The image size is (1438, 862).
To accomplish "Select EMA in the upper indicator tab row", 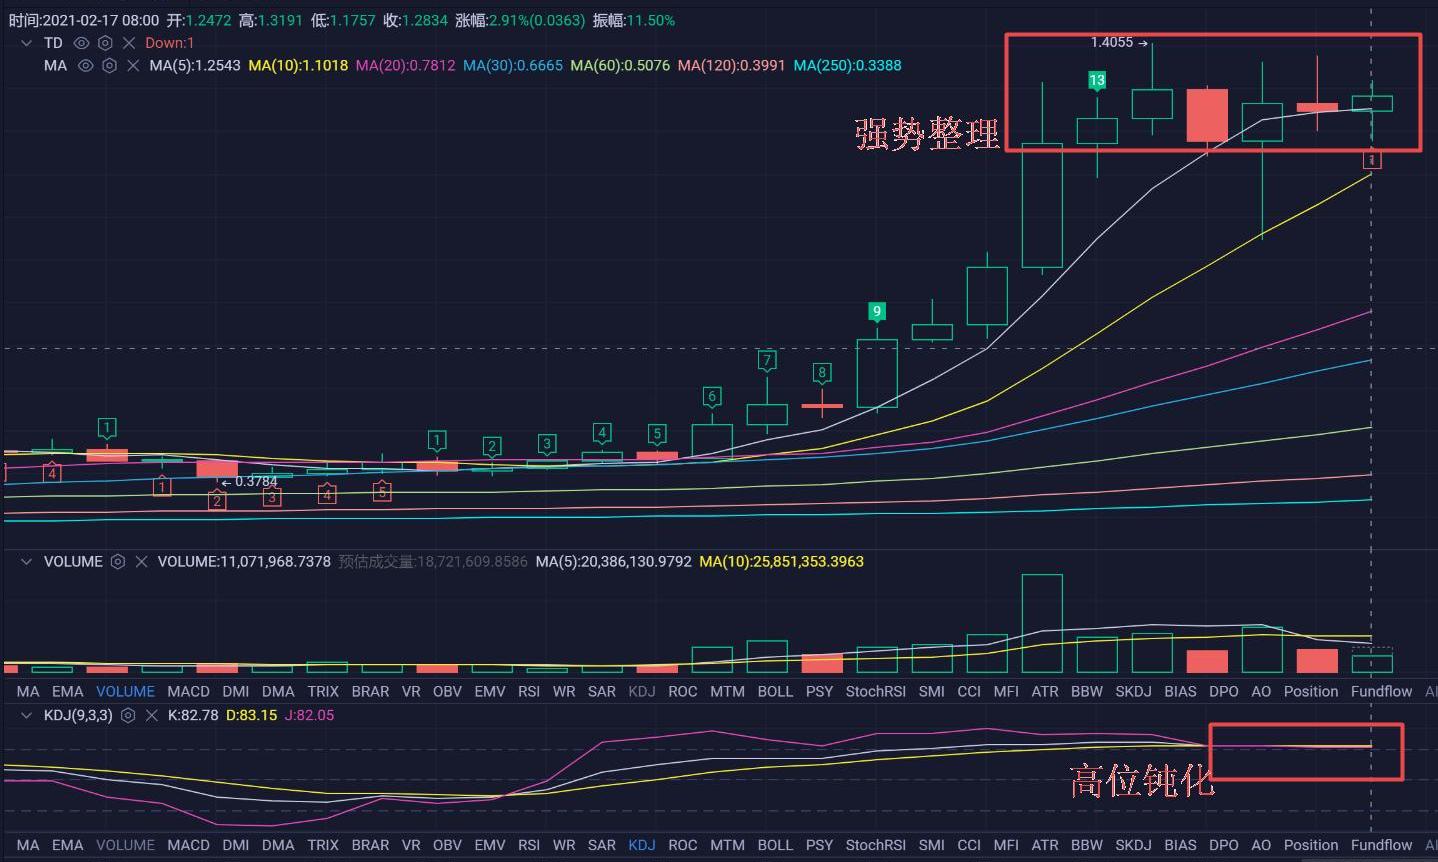I will (x=68, y=691).
